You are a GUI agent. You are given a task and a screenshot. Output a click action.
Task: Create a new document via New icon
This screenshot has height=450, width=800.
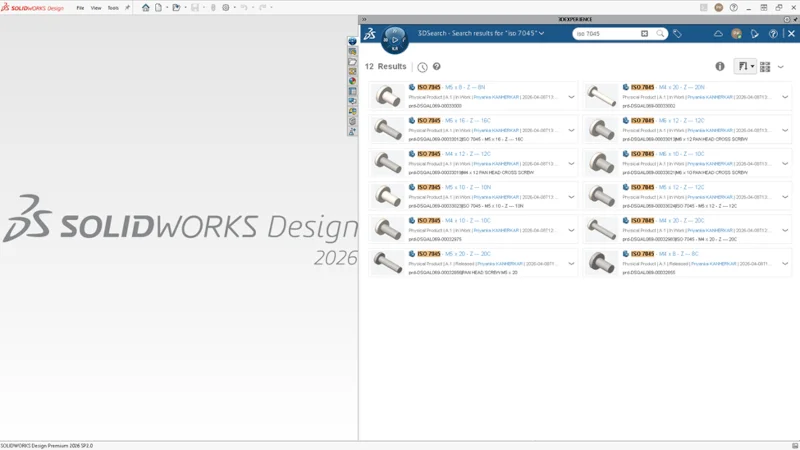coord(158,8)
